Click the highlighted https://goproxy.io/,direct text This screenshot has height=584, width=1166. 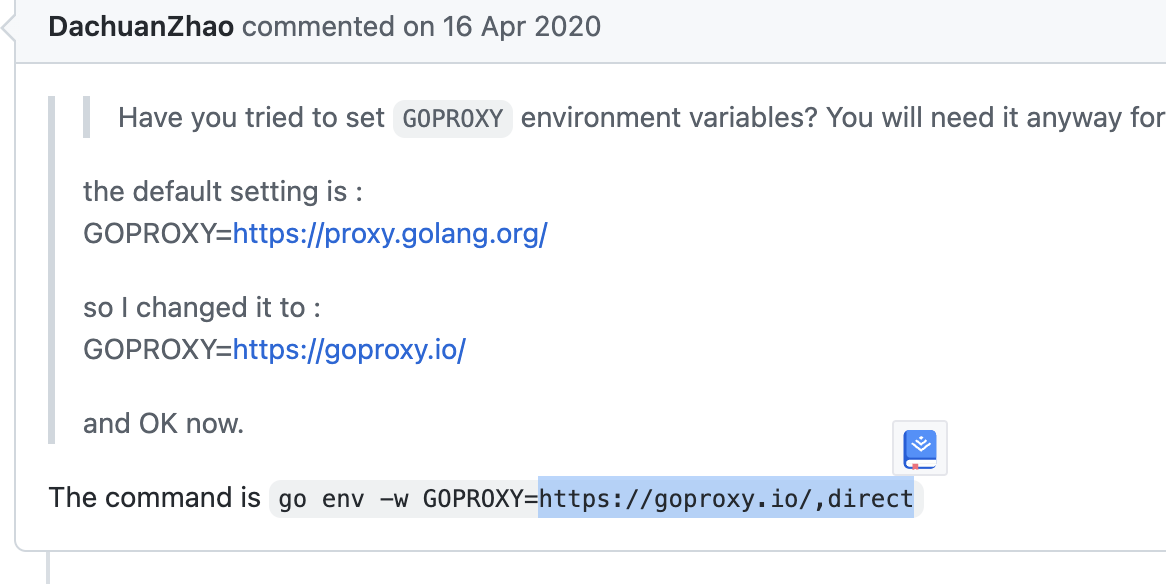coord(726,498)
